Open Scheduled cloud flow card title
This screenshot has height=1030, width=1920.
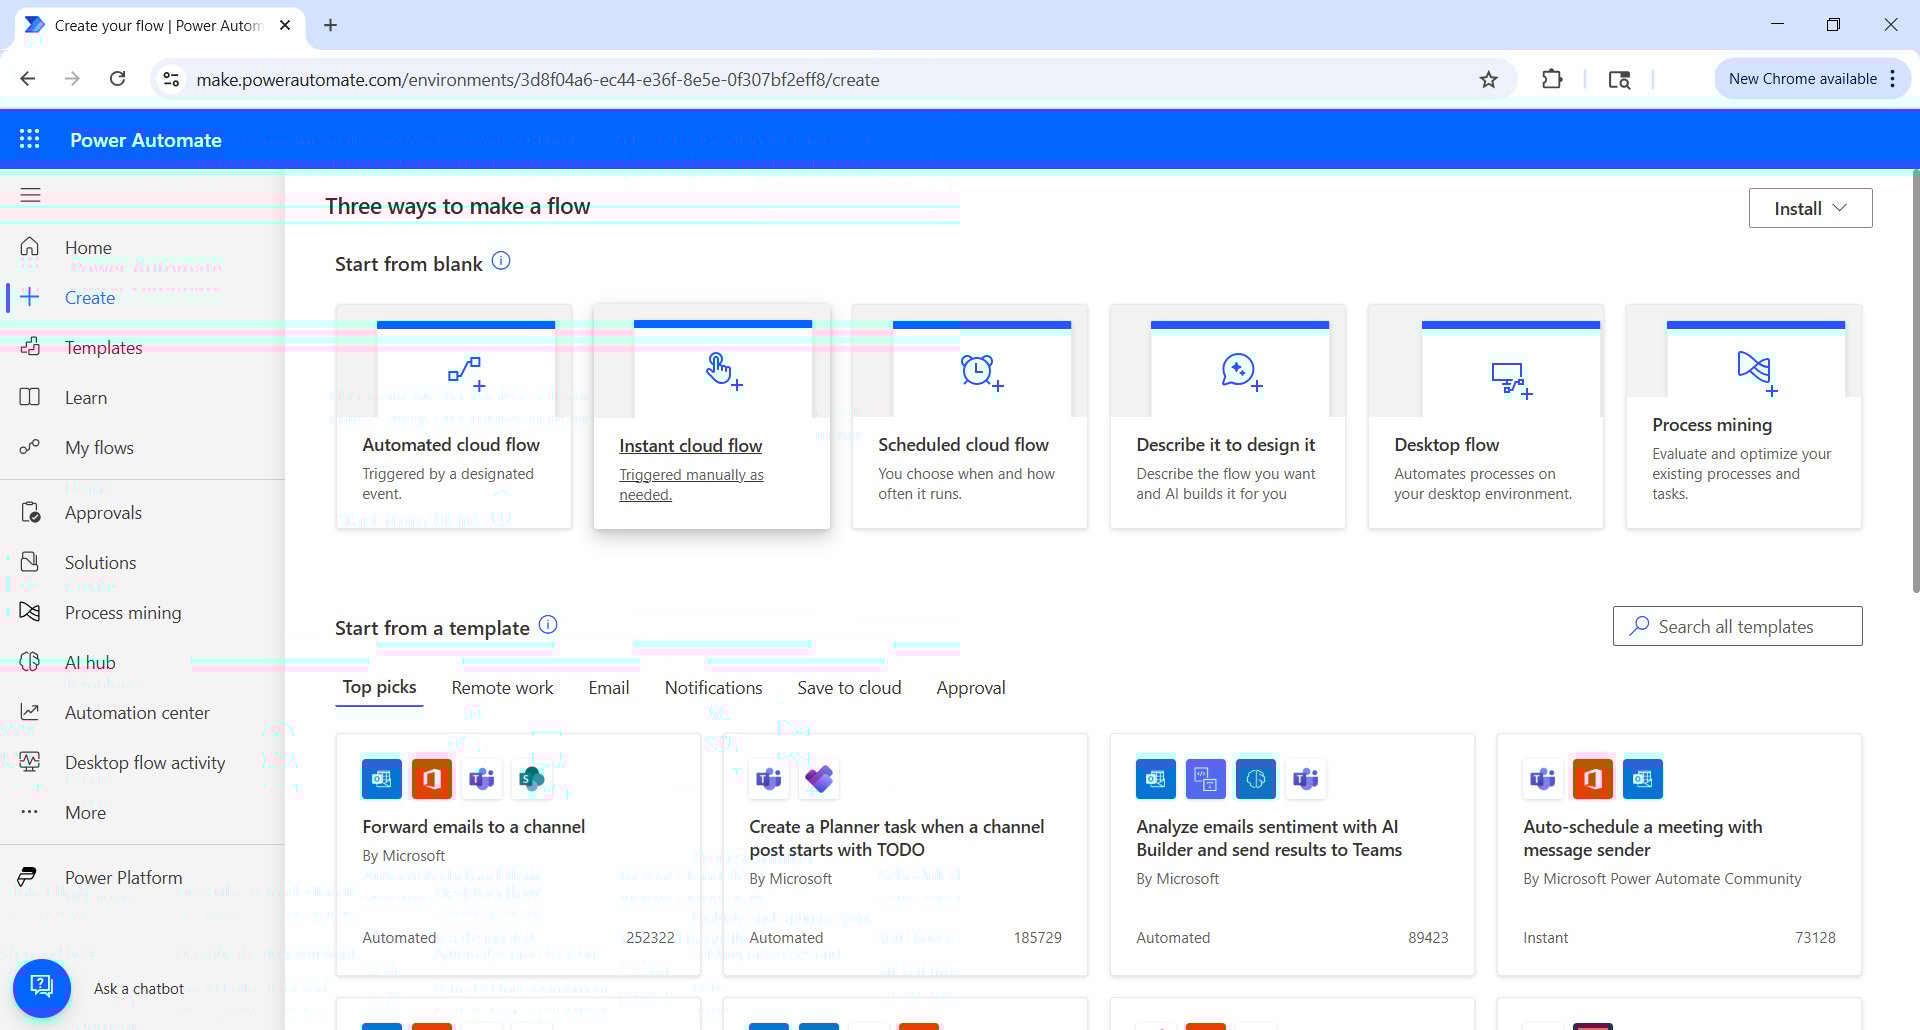coord(963,444)
